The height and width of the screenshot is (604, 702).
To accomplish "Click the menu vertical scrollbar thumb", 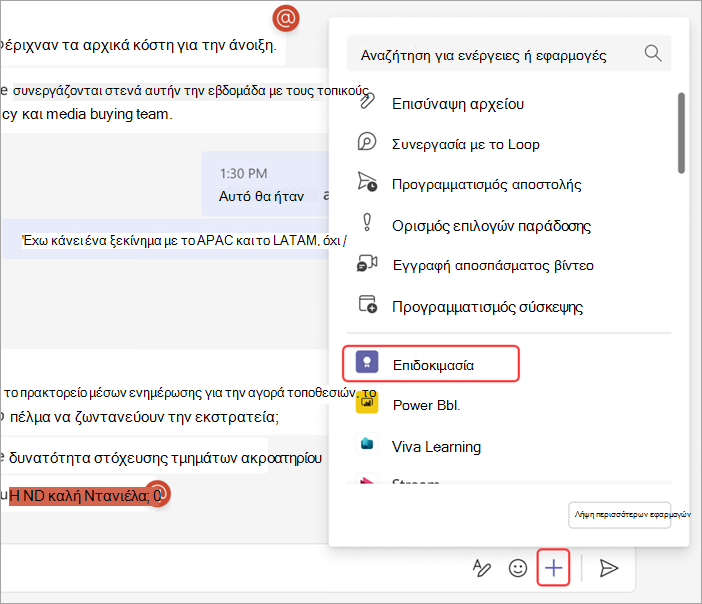I will pyautogui.click(x=681, y=133).
